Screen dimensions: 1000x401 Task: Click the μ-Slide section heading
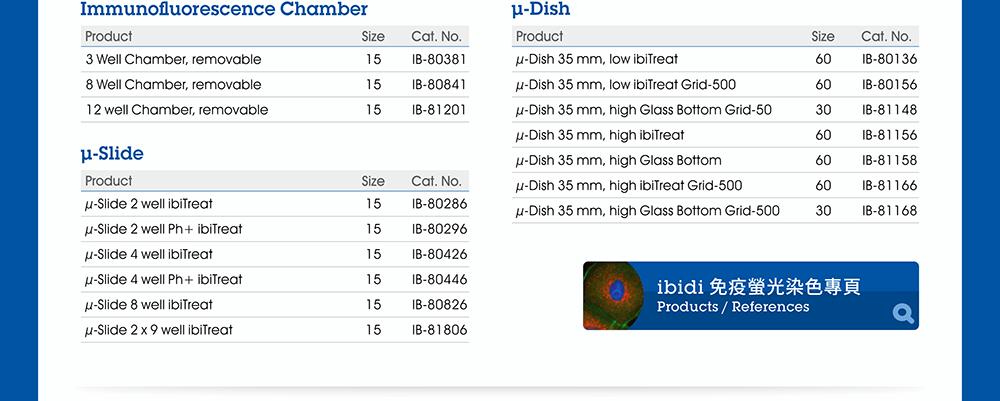point(112,154)
